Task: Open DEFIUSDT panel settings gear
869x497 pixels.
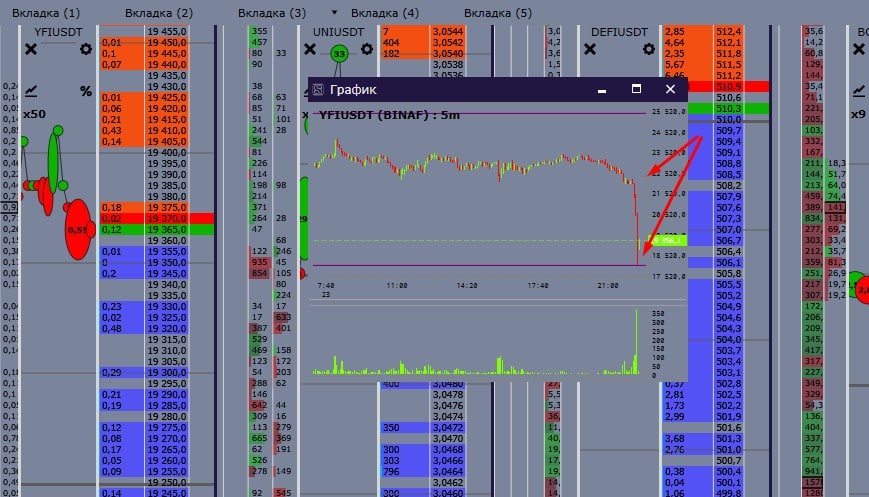Action: (x=648, y=49)
